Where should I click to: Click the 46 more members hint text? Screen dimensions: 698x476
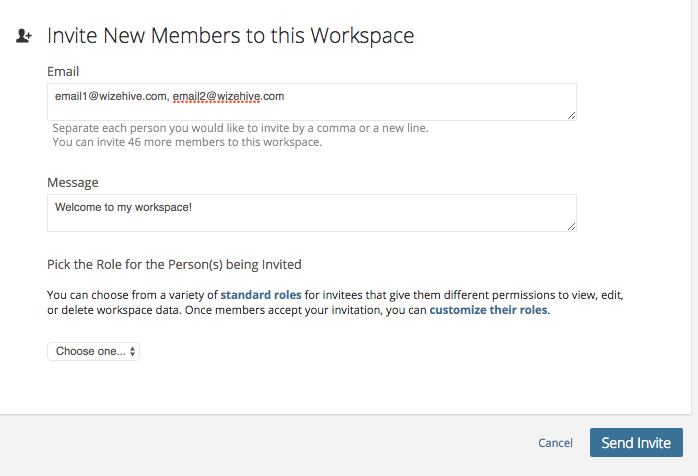pyautogui.click(x=187, y=142)
